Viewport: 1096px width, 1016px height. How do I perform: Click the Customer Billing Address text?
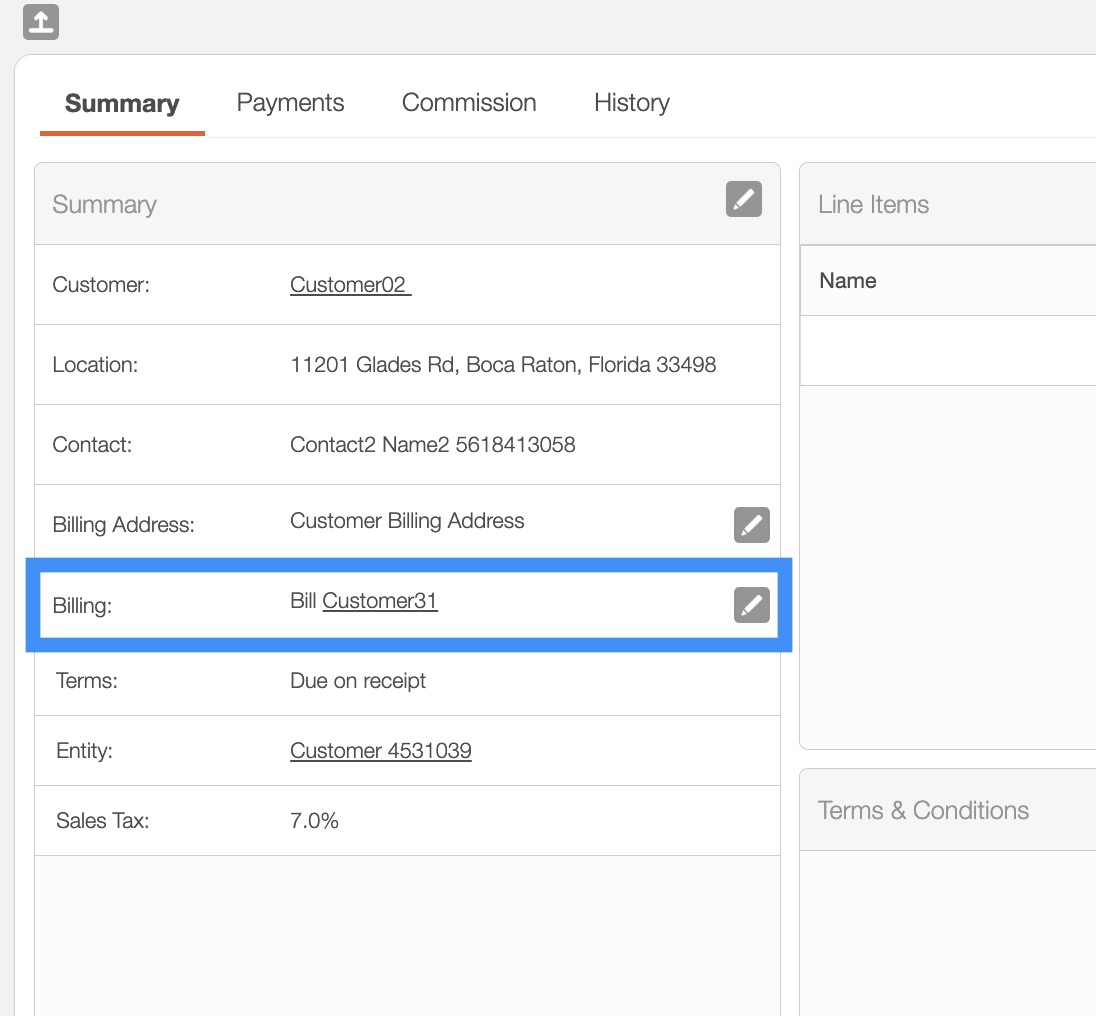point(407,521)
